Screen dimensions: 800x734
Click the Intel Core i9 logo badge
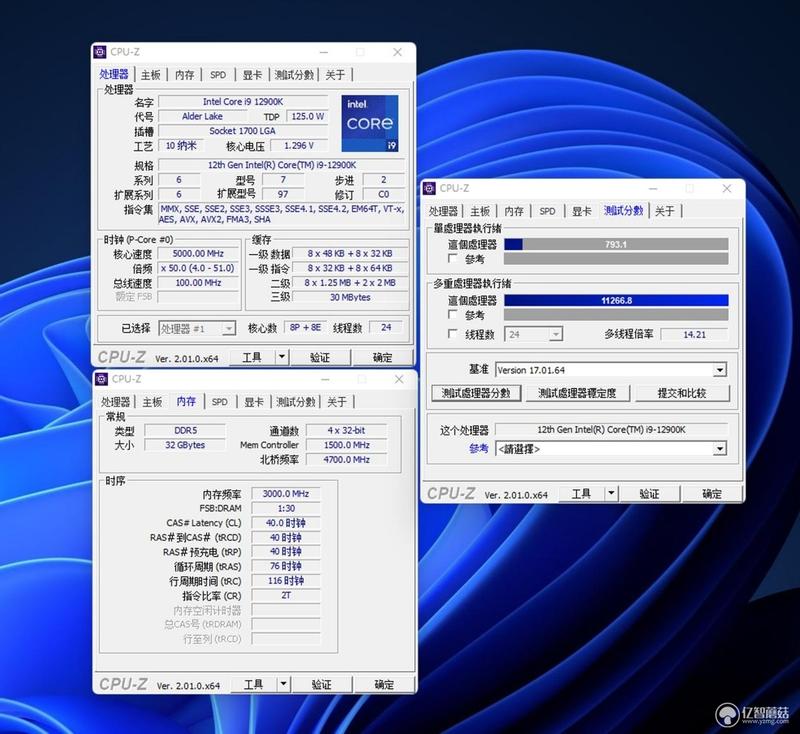pos(370,123)
